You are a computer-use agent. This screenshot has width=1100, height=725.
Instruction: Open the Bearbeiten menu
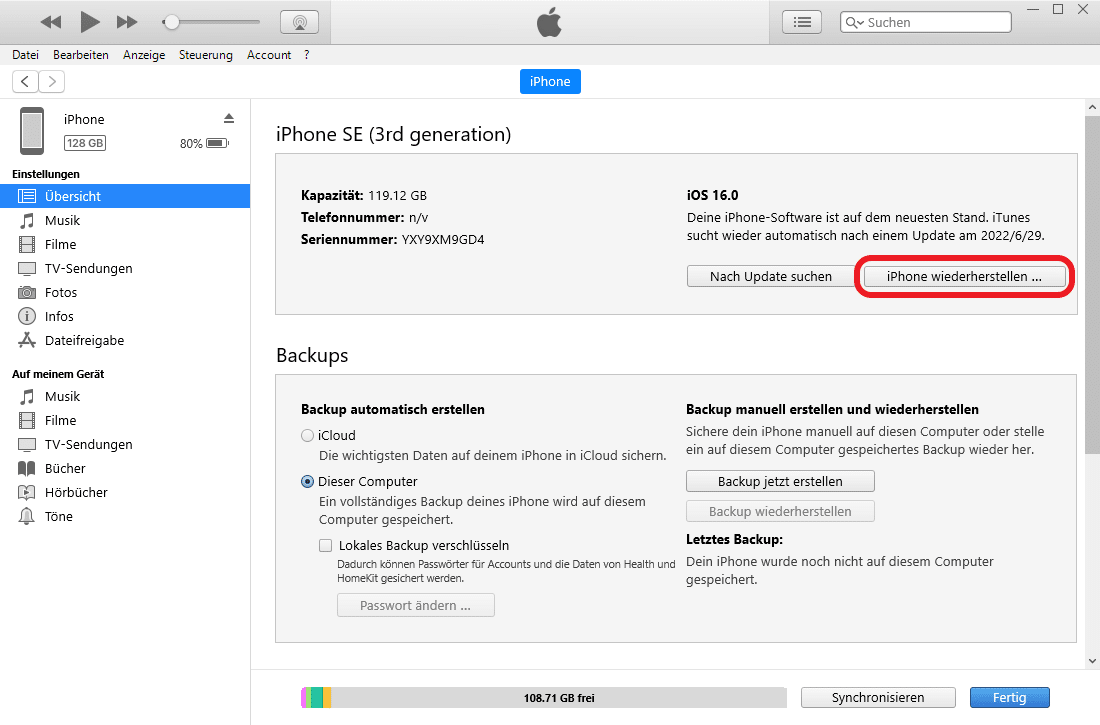click(81, 55)
